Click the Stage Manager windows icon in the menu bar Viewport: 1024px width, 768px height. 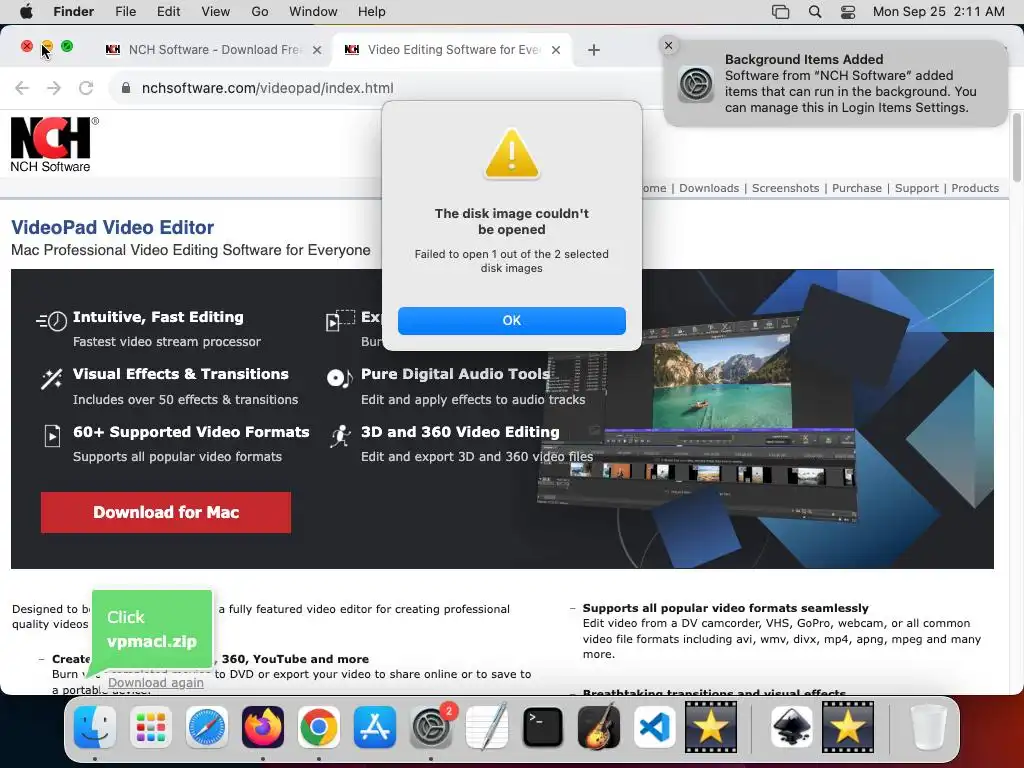(x=780, y=12)
